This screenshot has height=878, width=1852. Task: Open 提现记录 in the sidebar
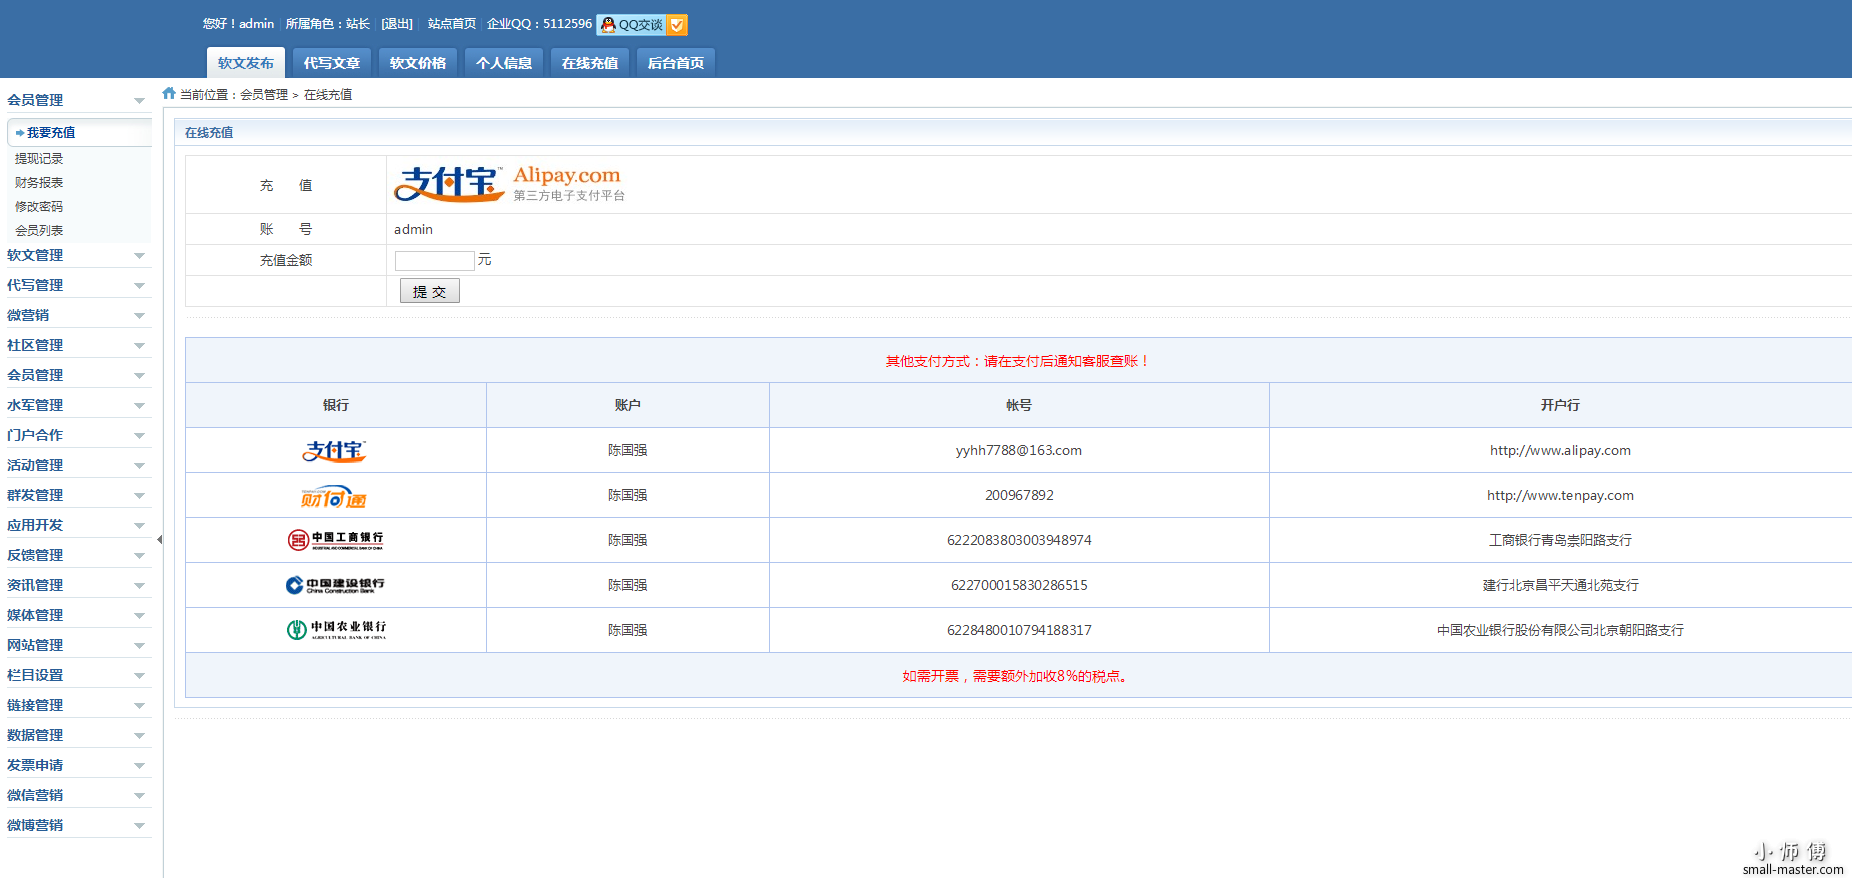click(39, 159)
